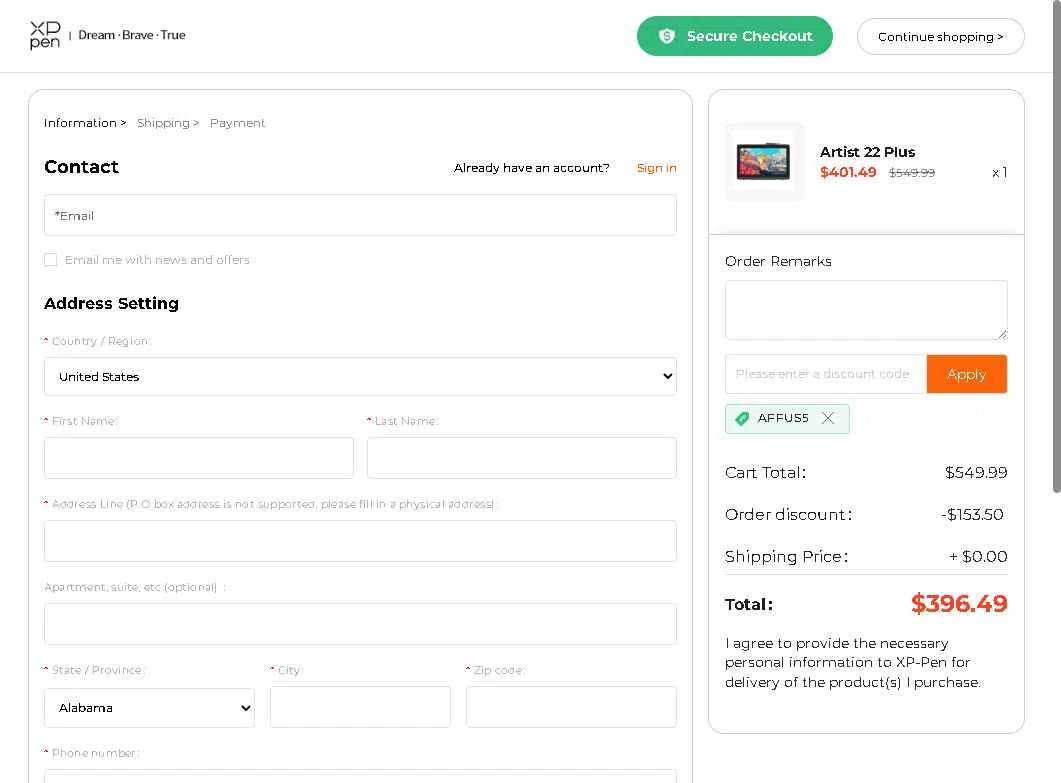Go to the Information step
1061x783 pixels.
85,122
